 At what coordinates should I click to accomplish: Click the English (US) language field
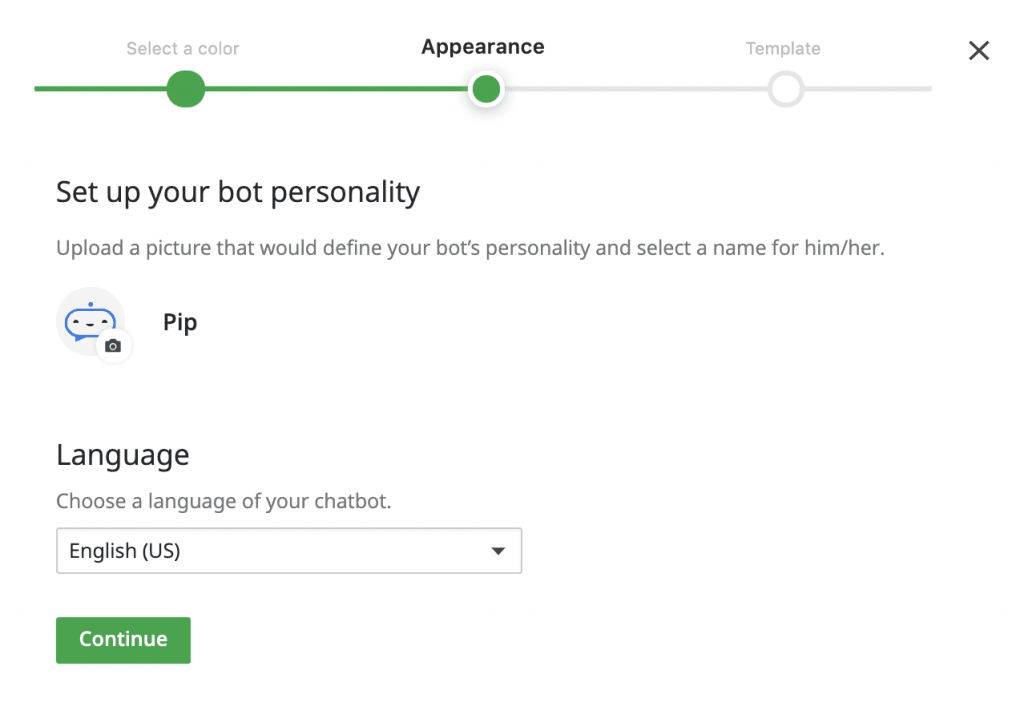pyautogui.click(x=270, y=551)
